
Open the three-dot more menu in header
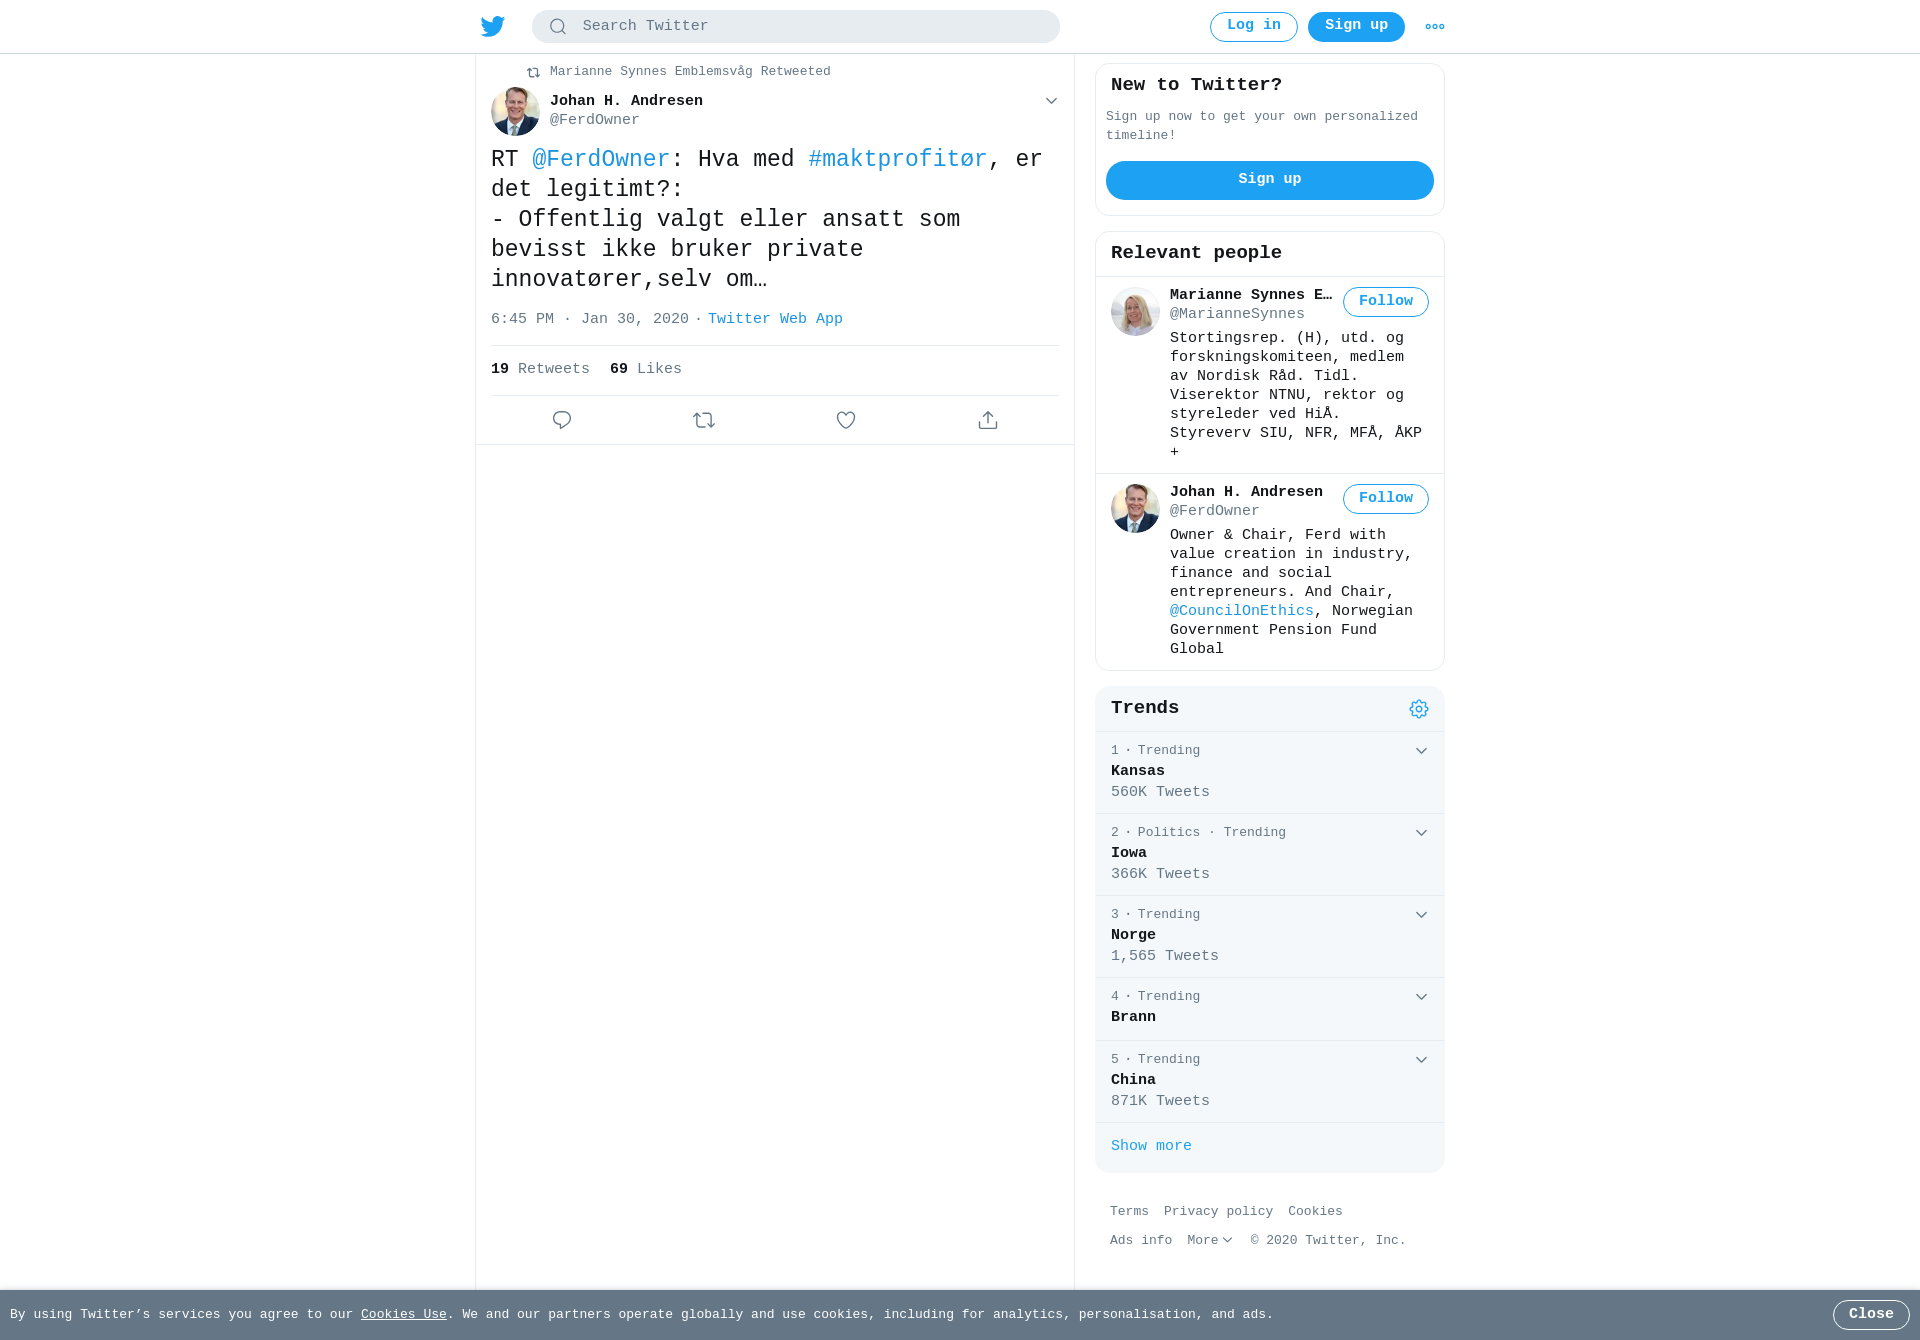1435,27
